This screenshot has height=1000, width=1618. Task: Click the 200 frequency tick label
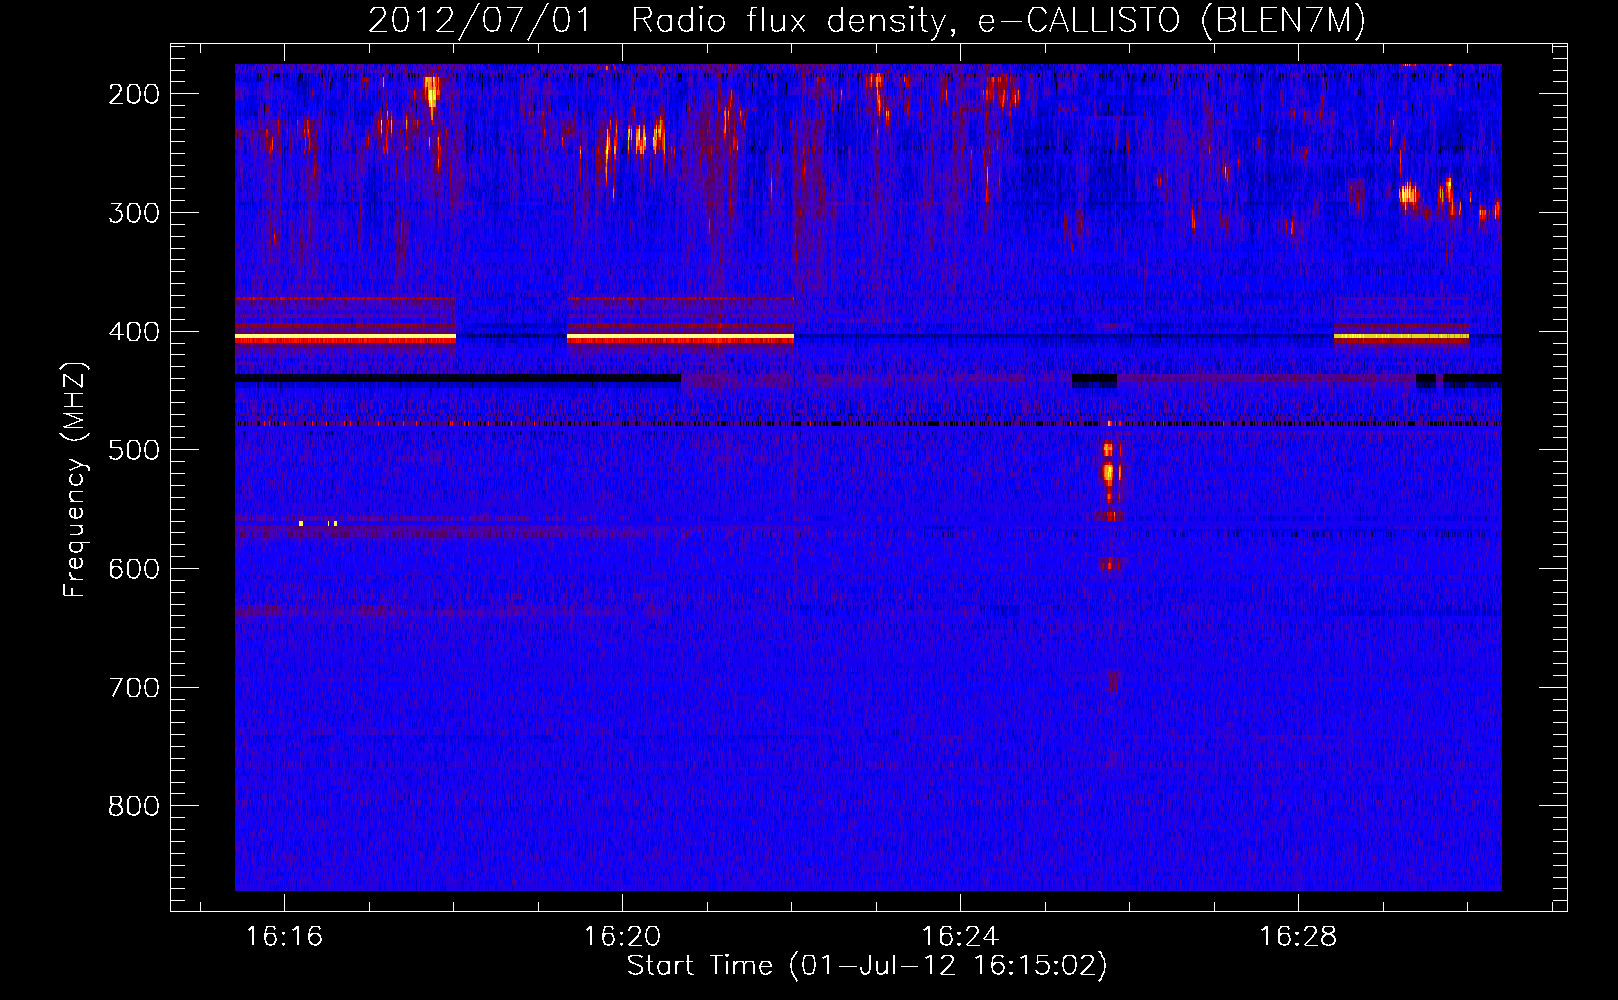pyautogui.click(x=133, y=94)
